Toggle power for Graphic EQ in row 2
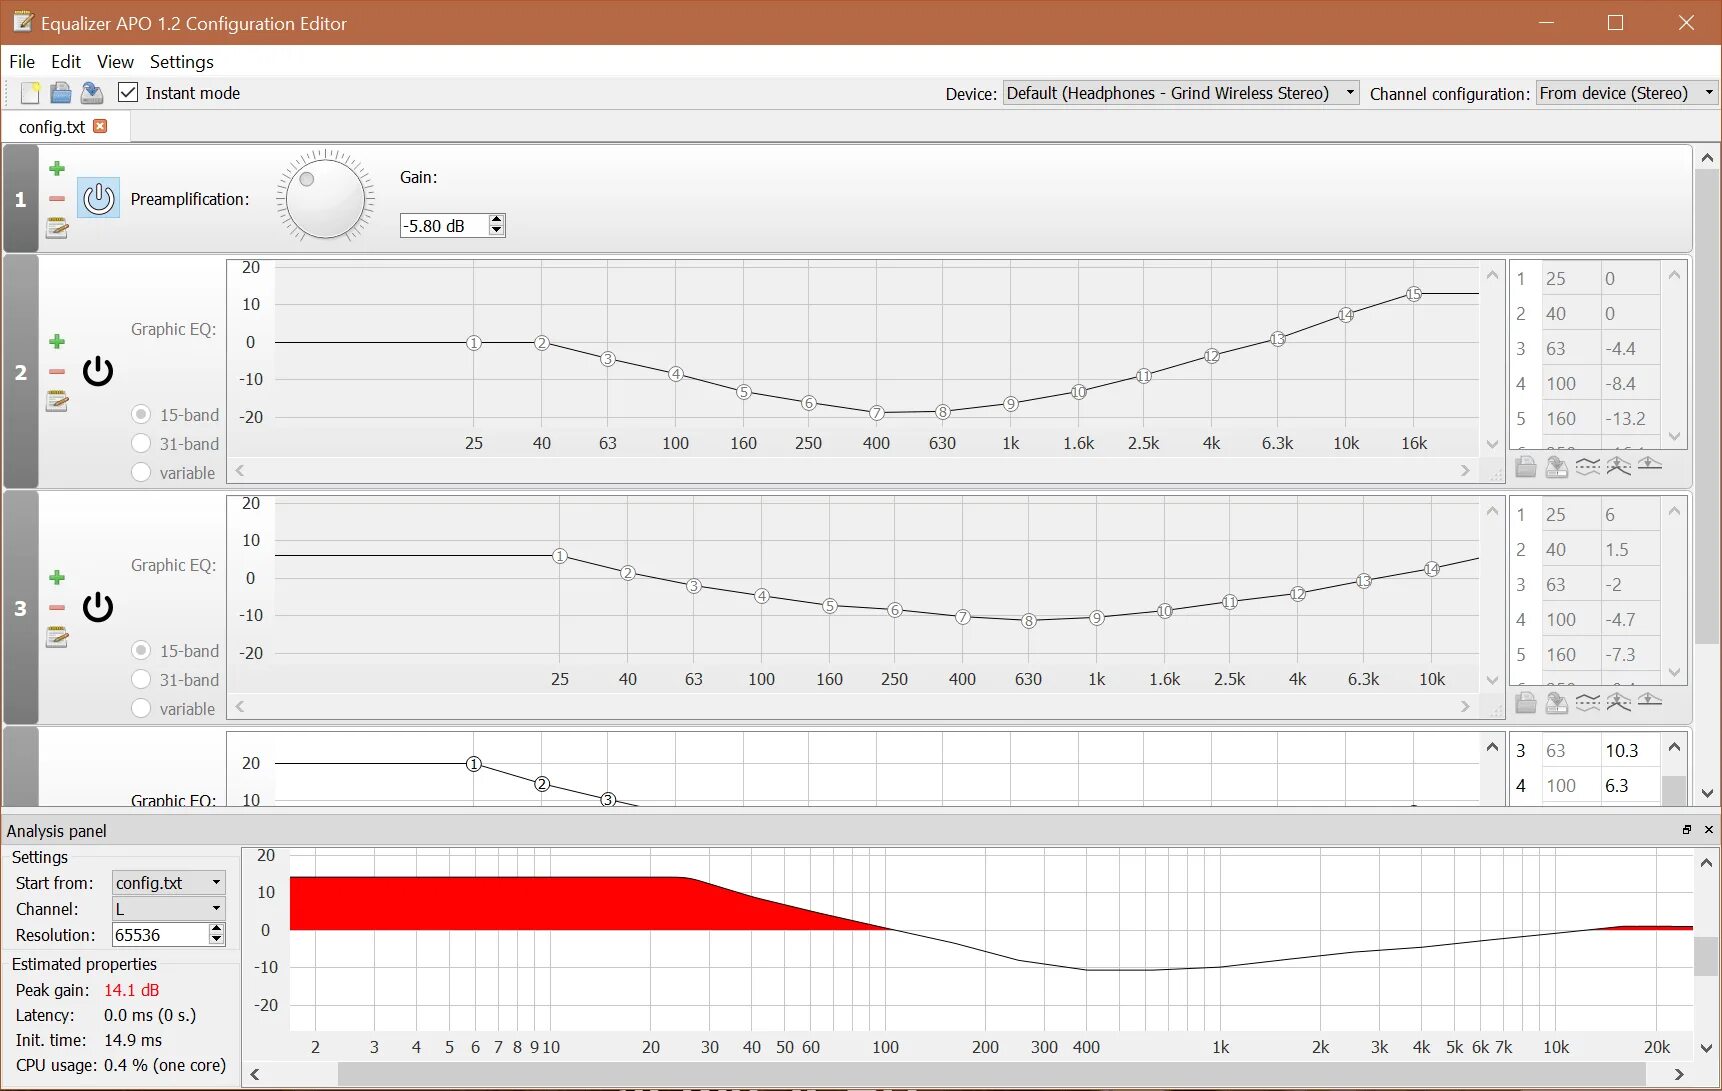 click(98, 371)
